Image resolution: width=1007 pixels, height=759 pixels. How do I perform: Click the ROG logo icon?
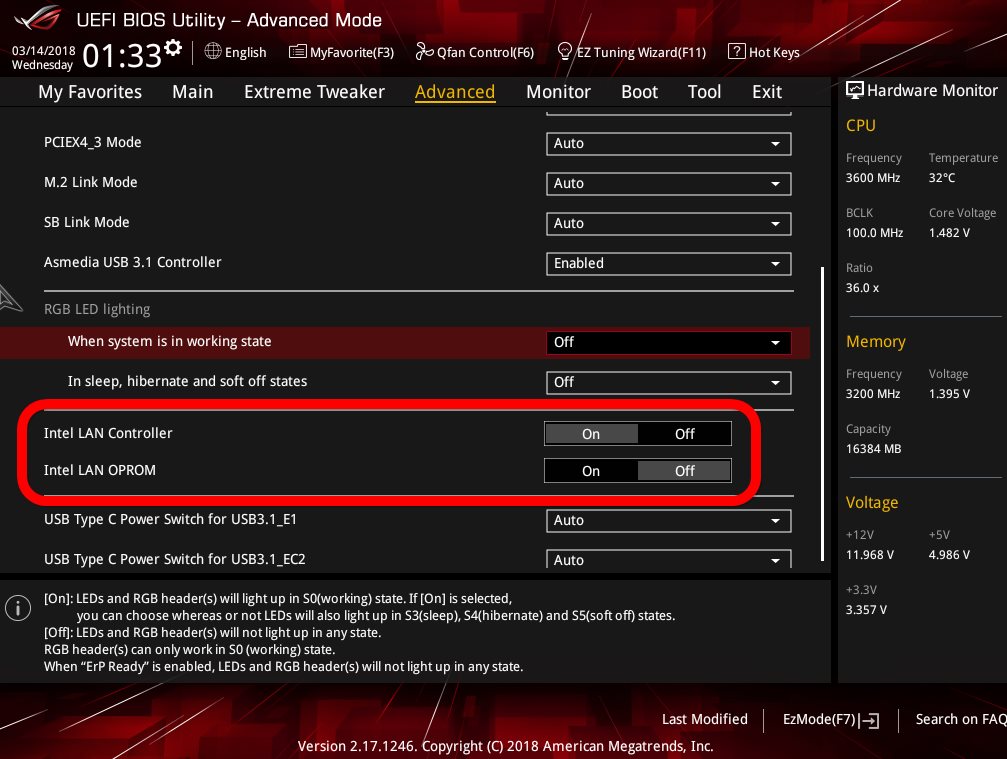pyautogui.click(x=39, y=19)
